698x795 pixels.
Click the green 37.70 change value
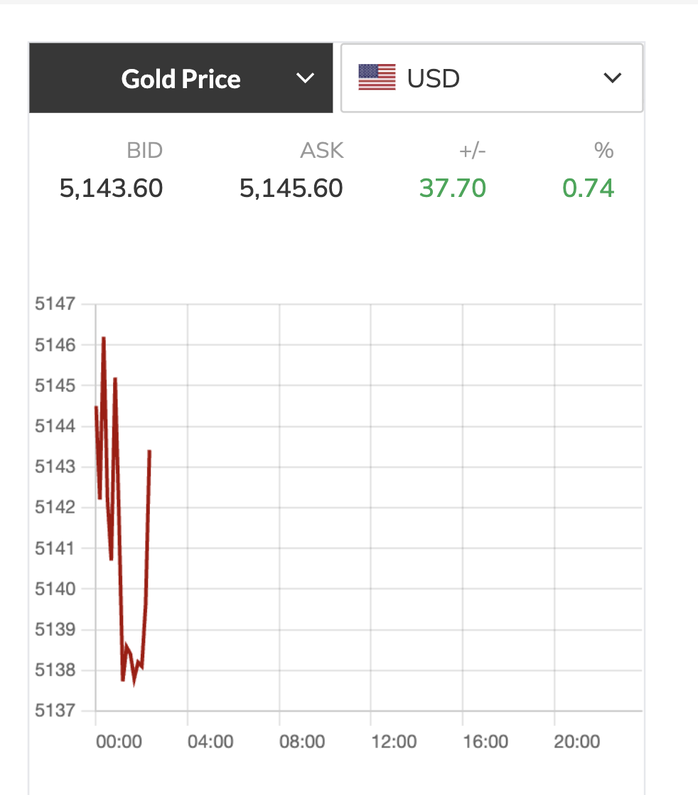452,188
